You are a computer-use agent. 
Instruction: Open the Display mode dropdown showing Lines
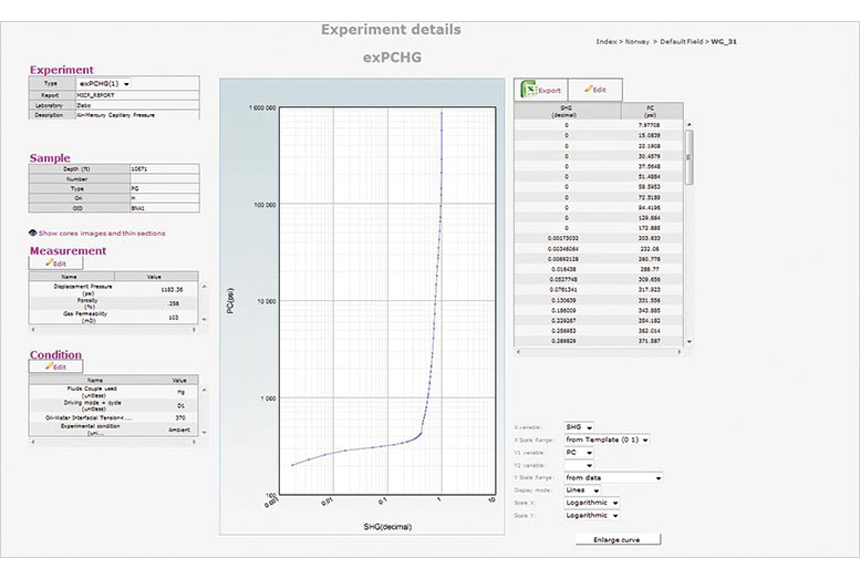point(582,490)
